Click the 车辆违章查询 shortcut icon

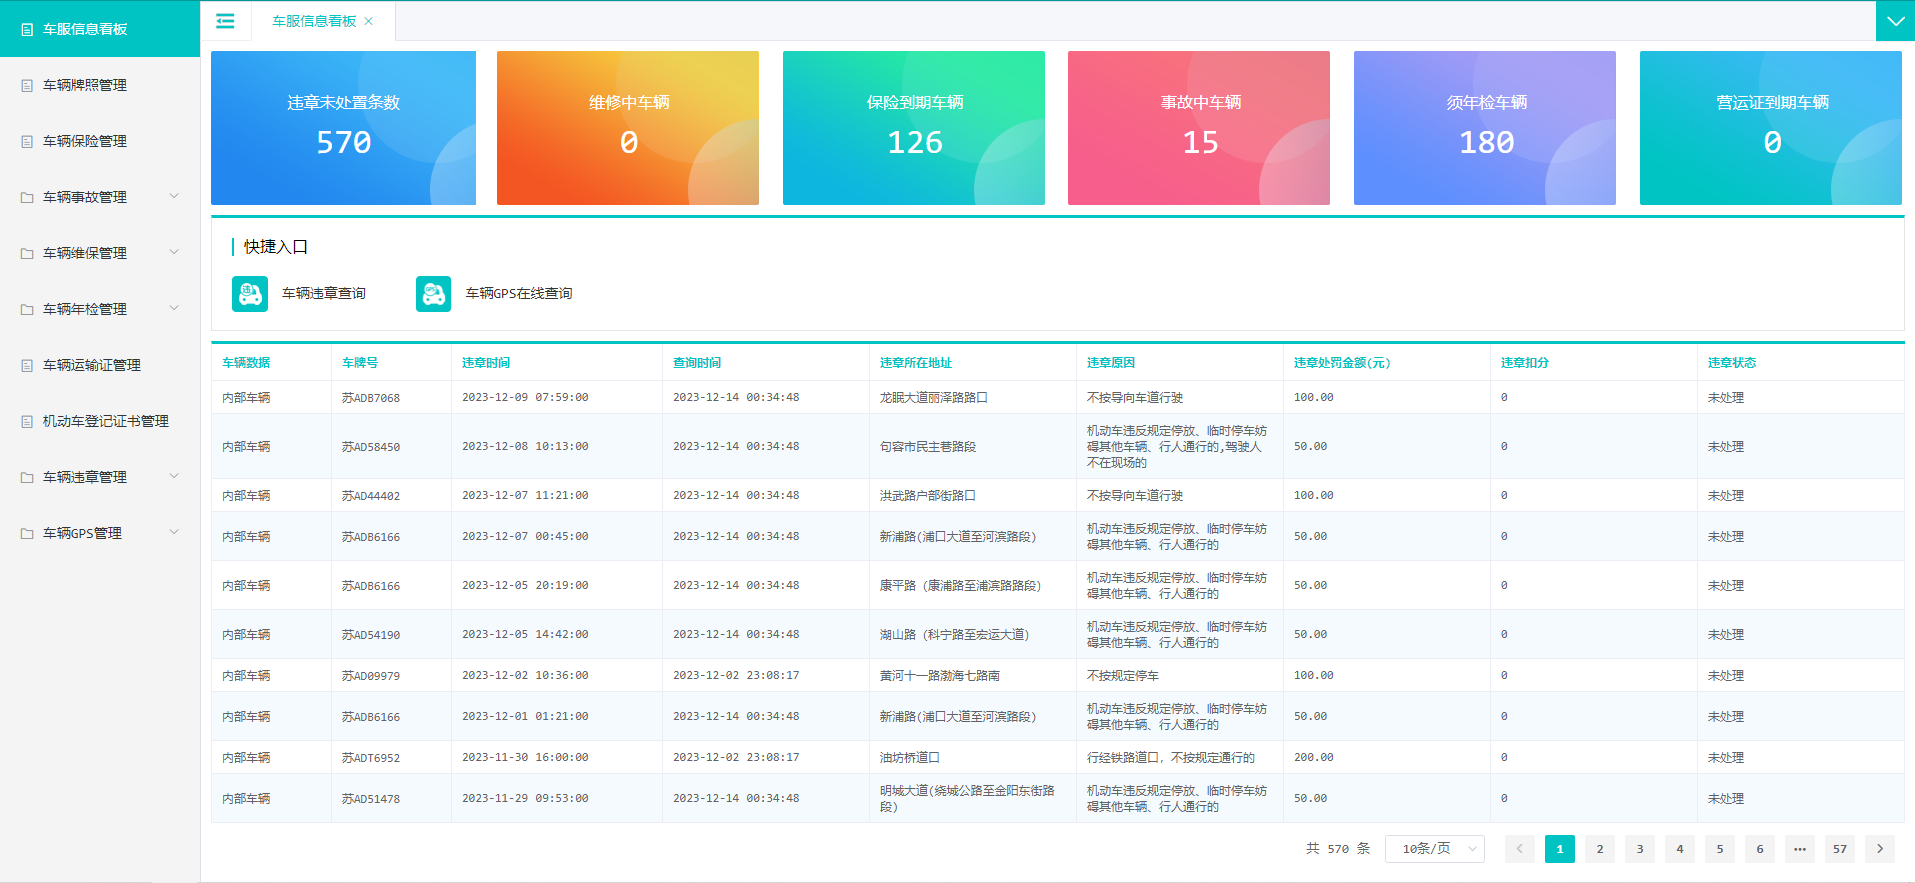[x=250, y=294]
